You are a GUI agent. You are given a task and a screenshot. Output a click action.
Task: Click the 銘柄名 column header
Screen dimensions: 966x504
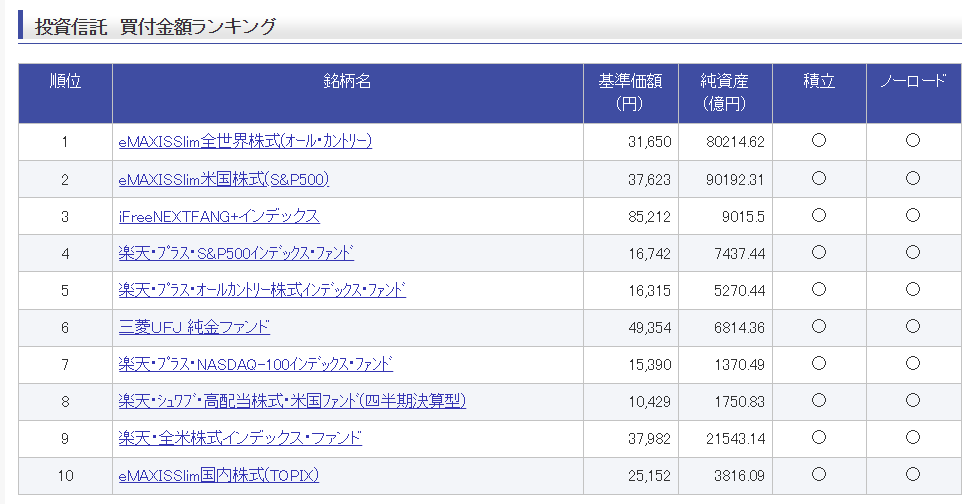coord(347,82)
